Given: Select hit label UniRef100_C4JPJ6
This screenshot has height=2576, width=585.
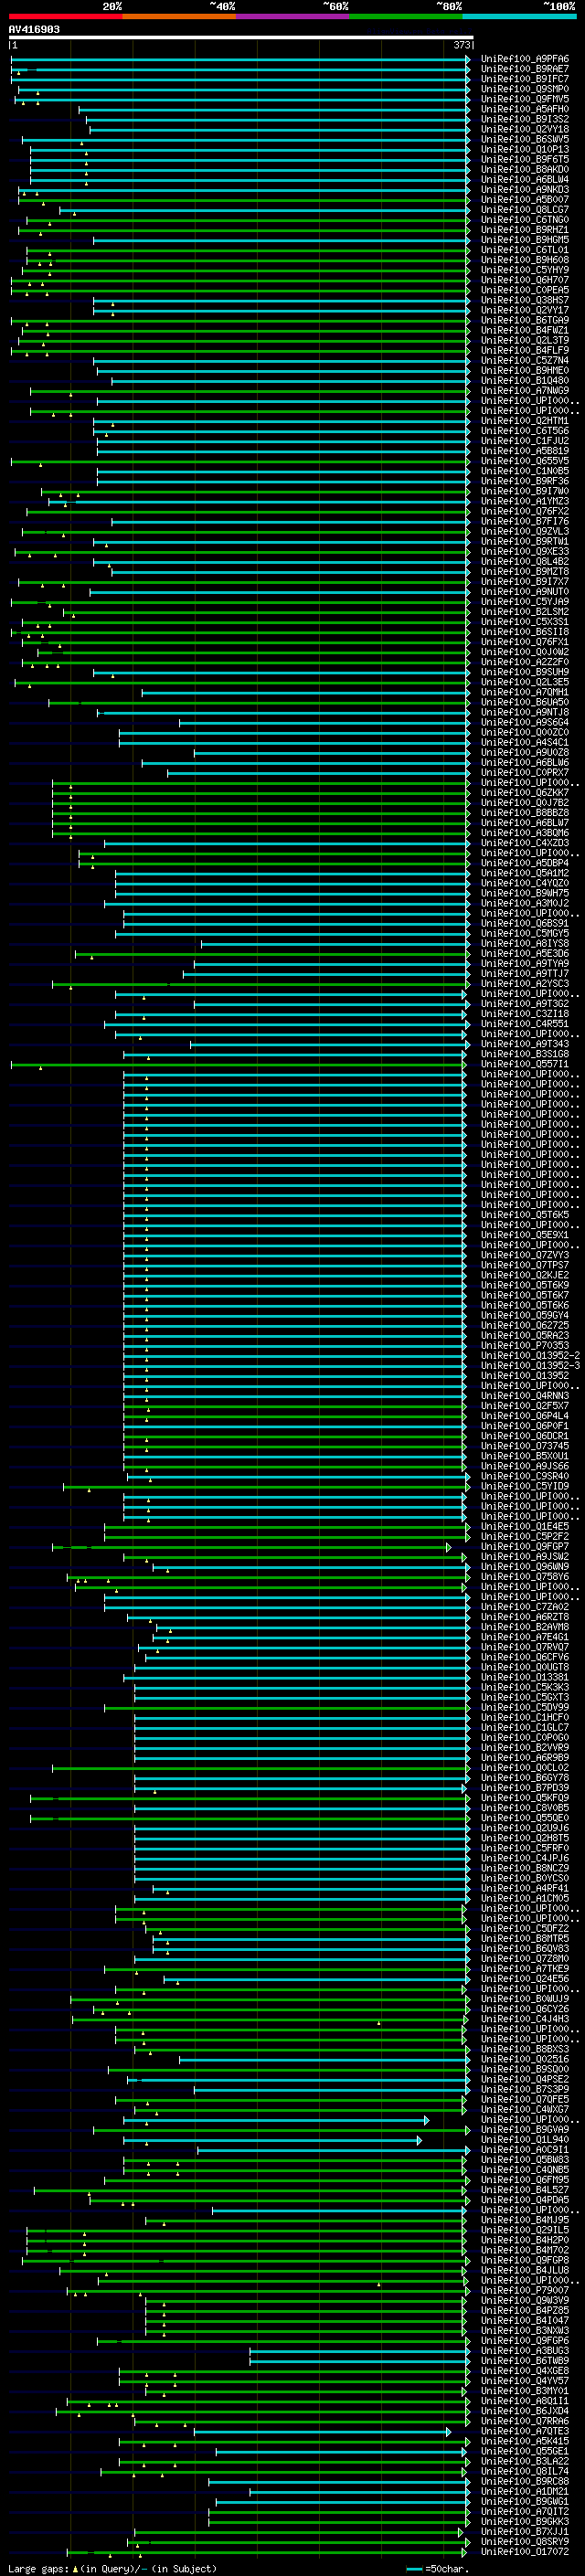Looking at the screenshot, I should coord(525,1858).
